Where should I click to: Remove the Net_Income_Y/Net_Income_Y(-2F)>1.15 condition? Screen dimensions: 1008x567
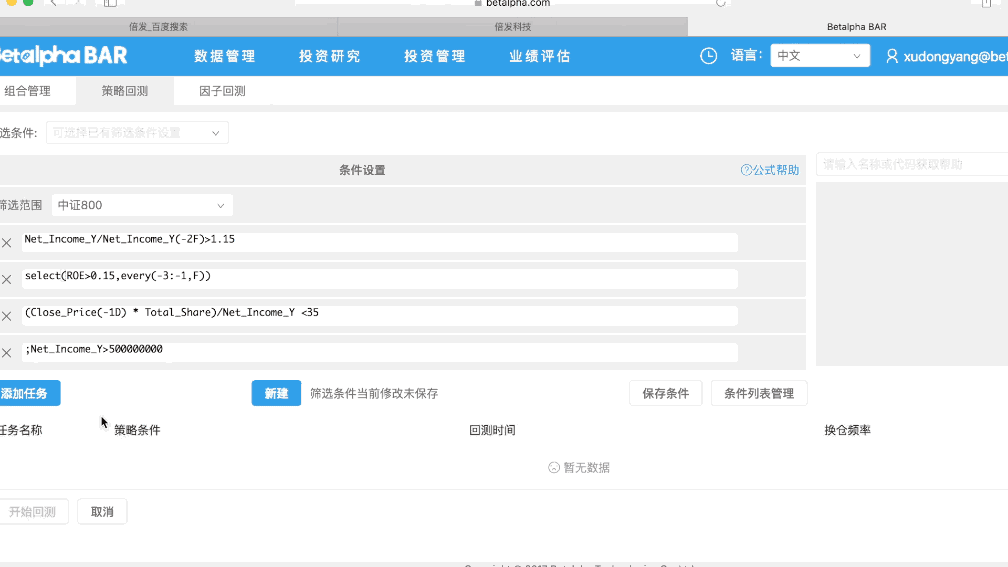[x=6, y=243]
